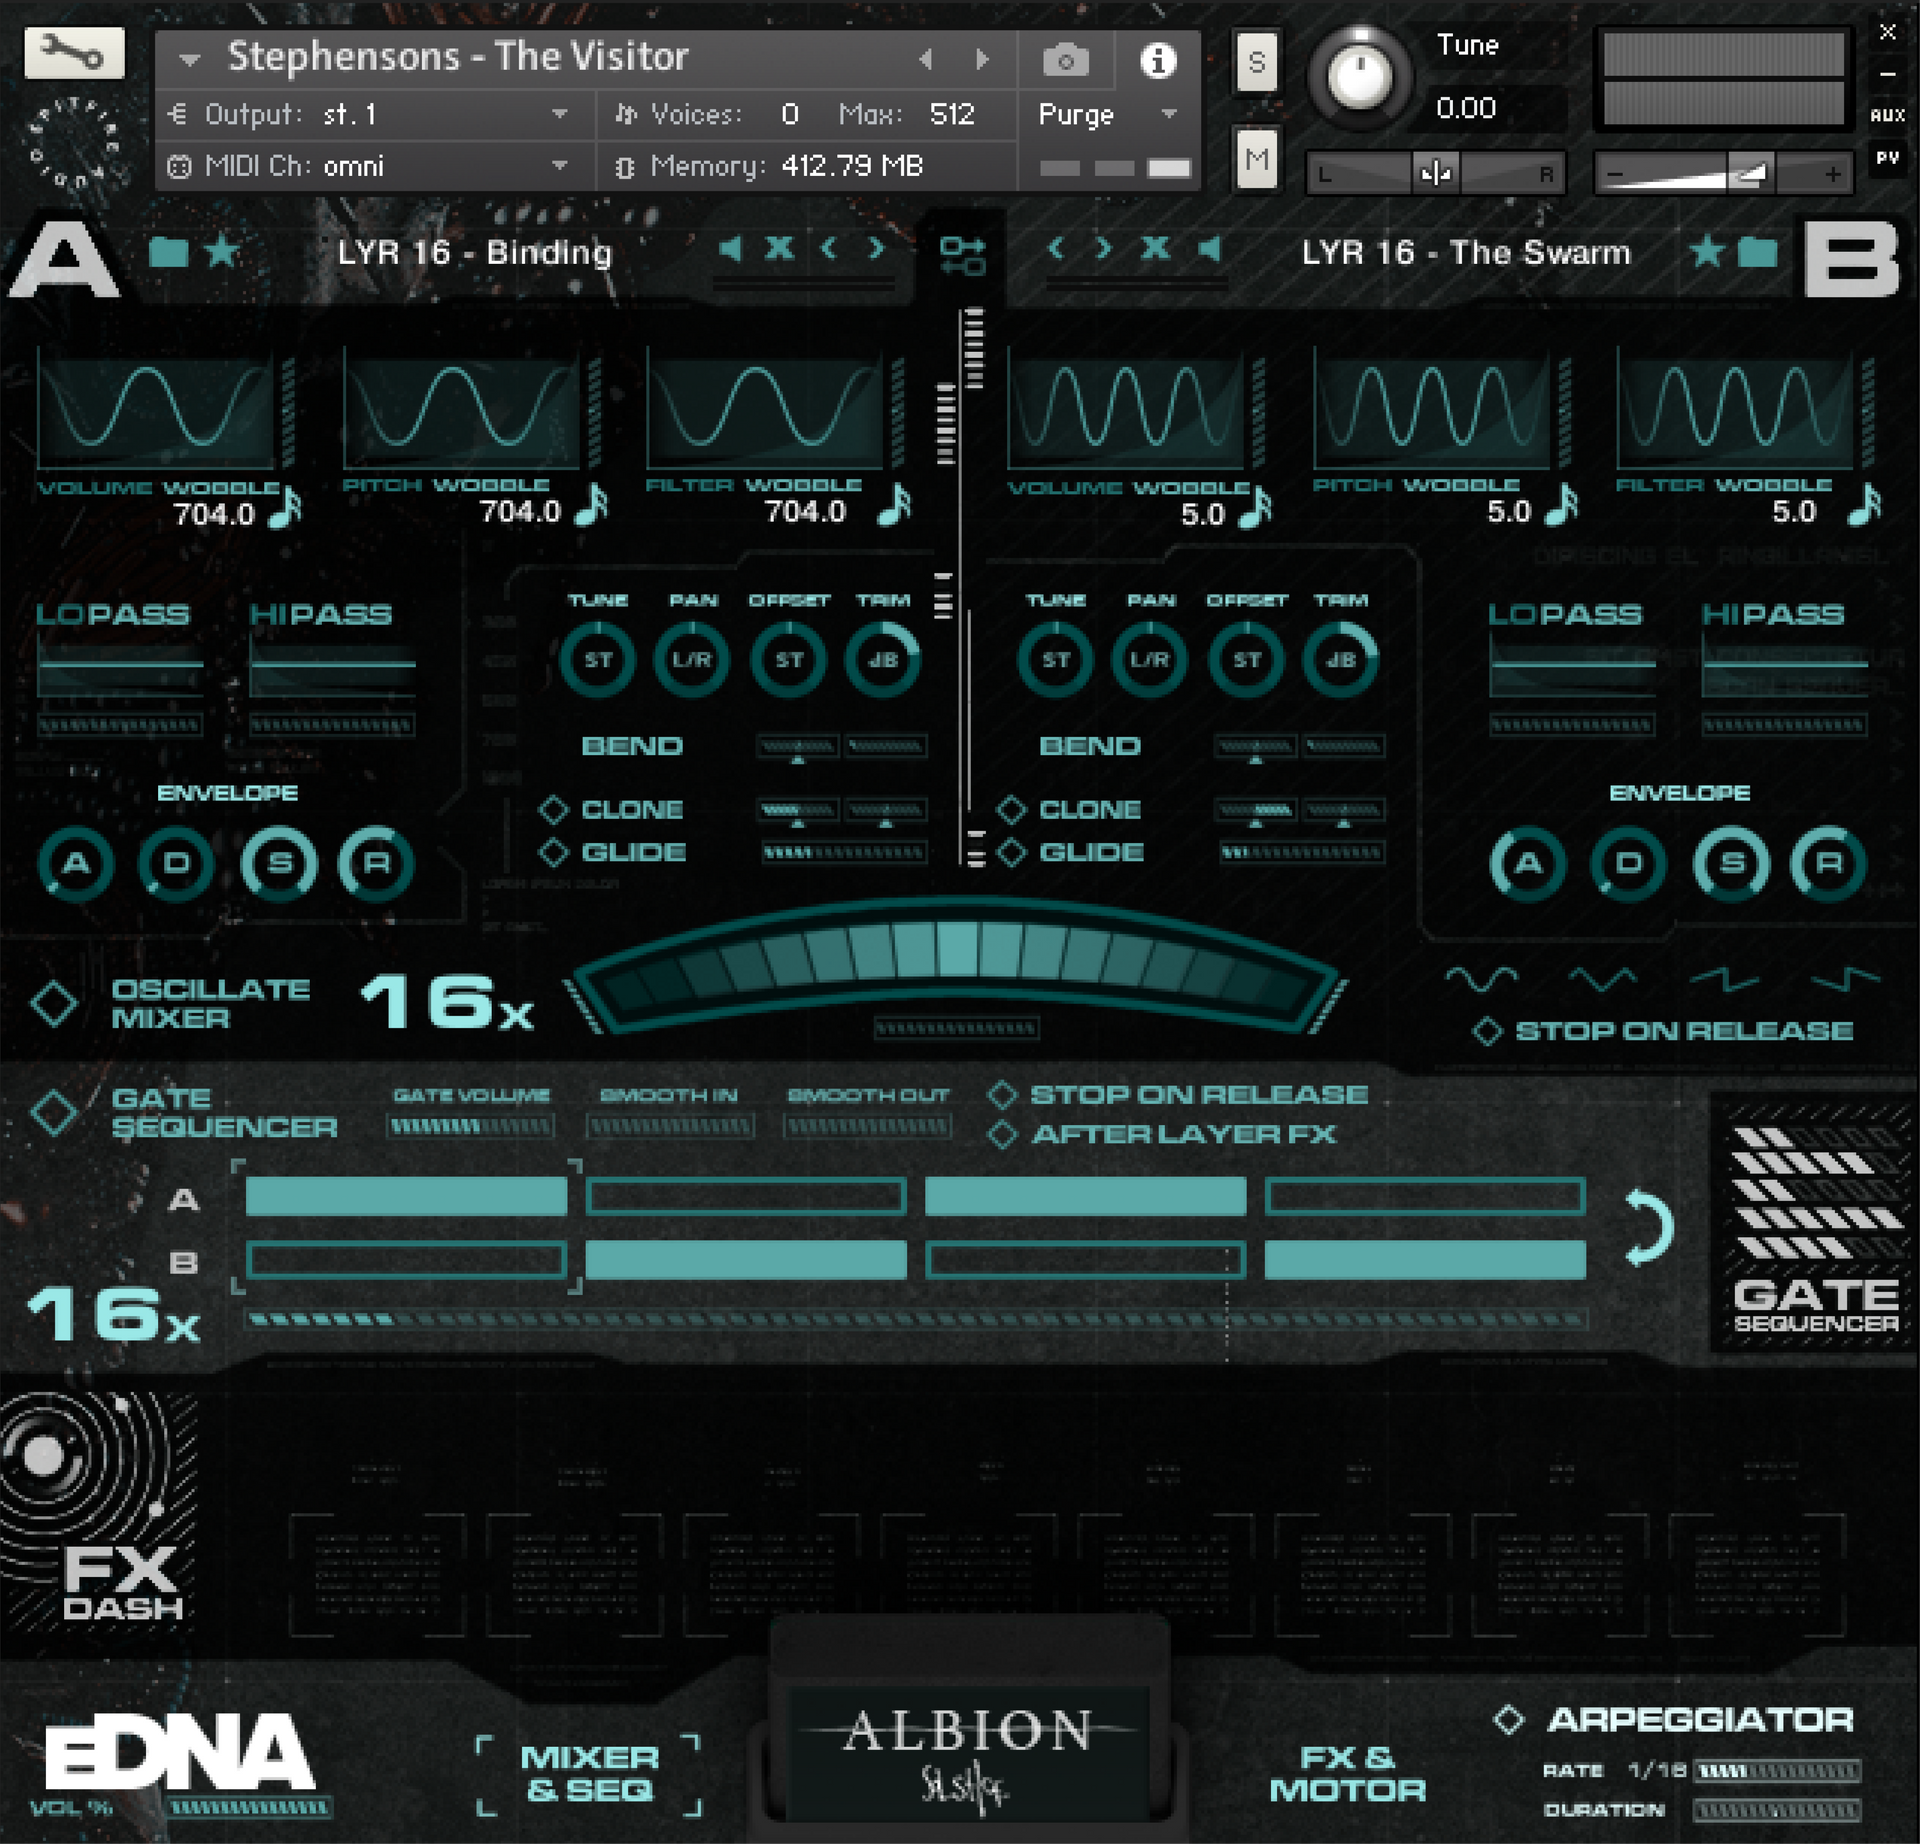
Task: Click the wrench settings icon
Action: [x=74, y=53]
